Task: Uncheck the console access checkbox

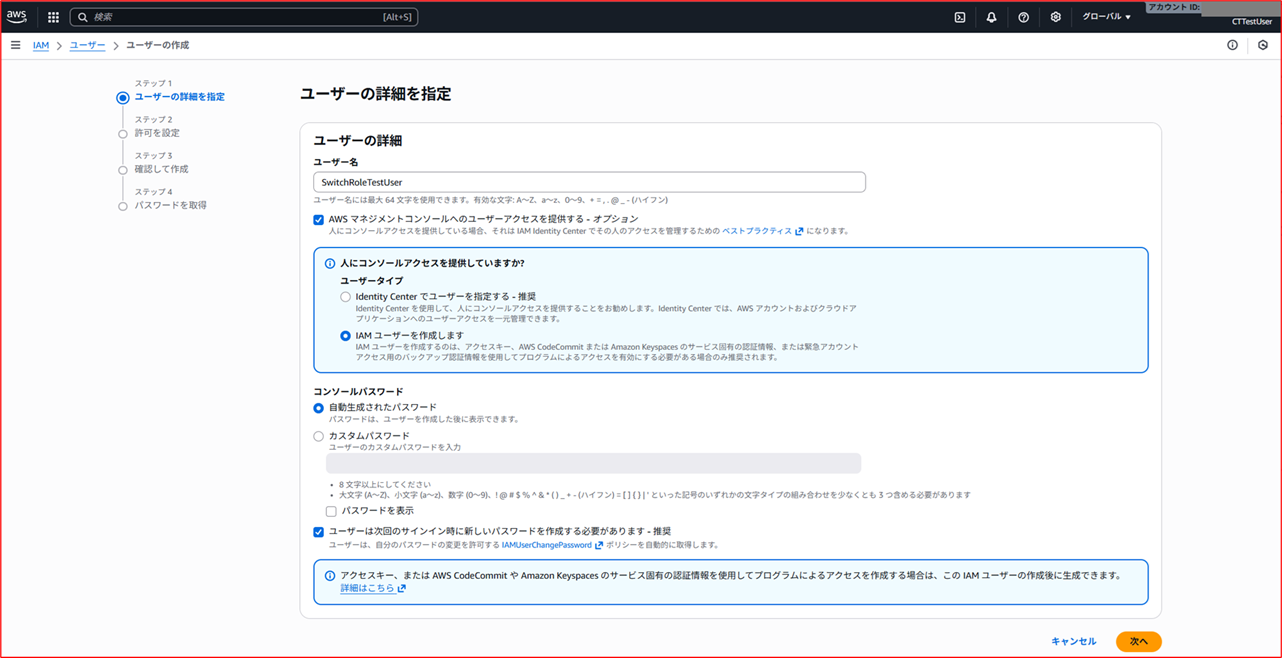Action: tap(318, 220)
